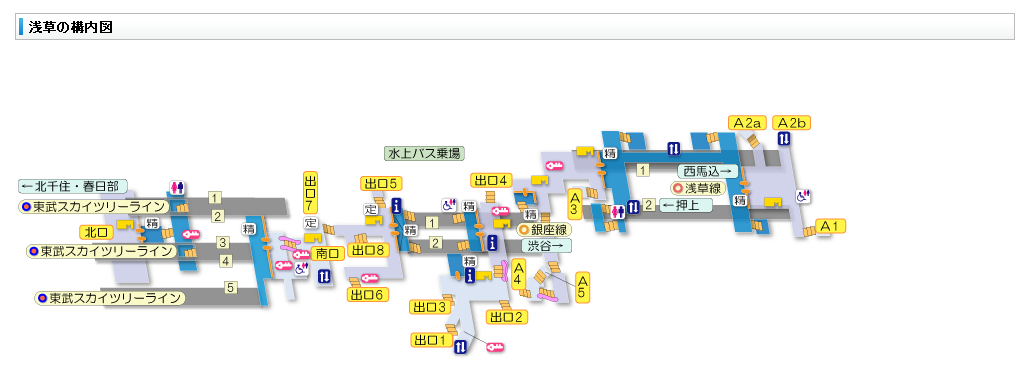Click the yellow ticket machine icon right of 北口
1026x379 pixels.
(125, 225)
